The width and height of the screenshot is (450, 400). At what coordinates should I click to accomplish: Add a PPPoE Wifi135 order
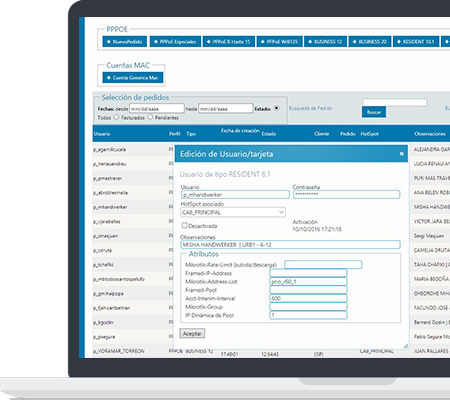pyautogui.click(x=280, y=42)
